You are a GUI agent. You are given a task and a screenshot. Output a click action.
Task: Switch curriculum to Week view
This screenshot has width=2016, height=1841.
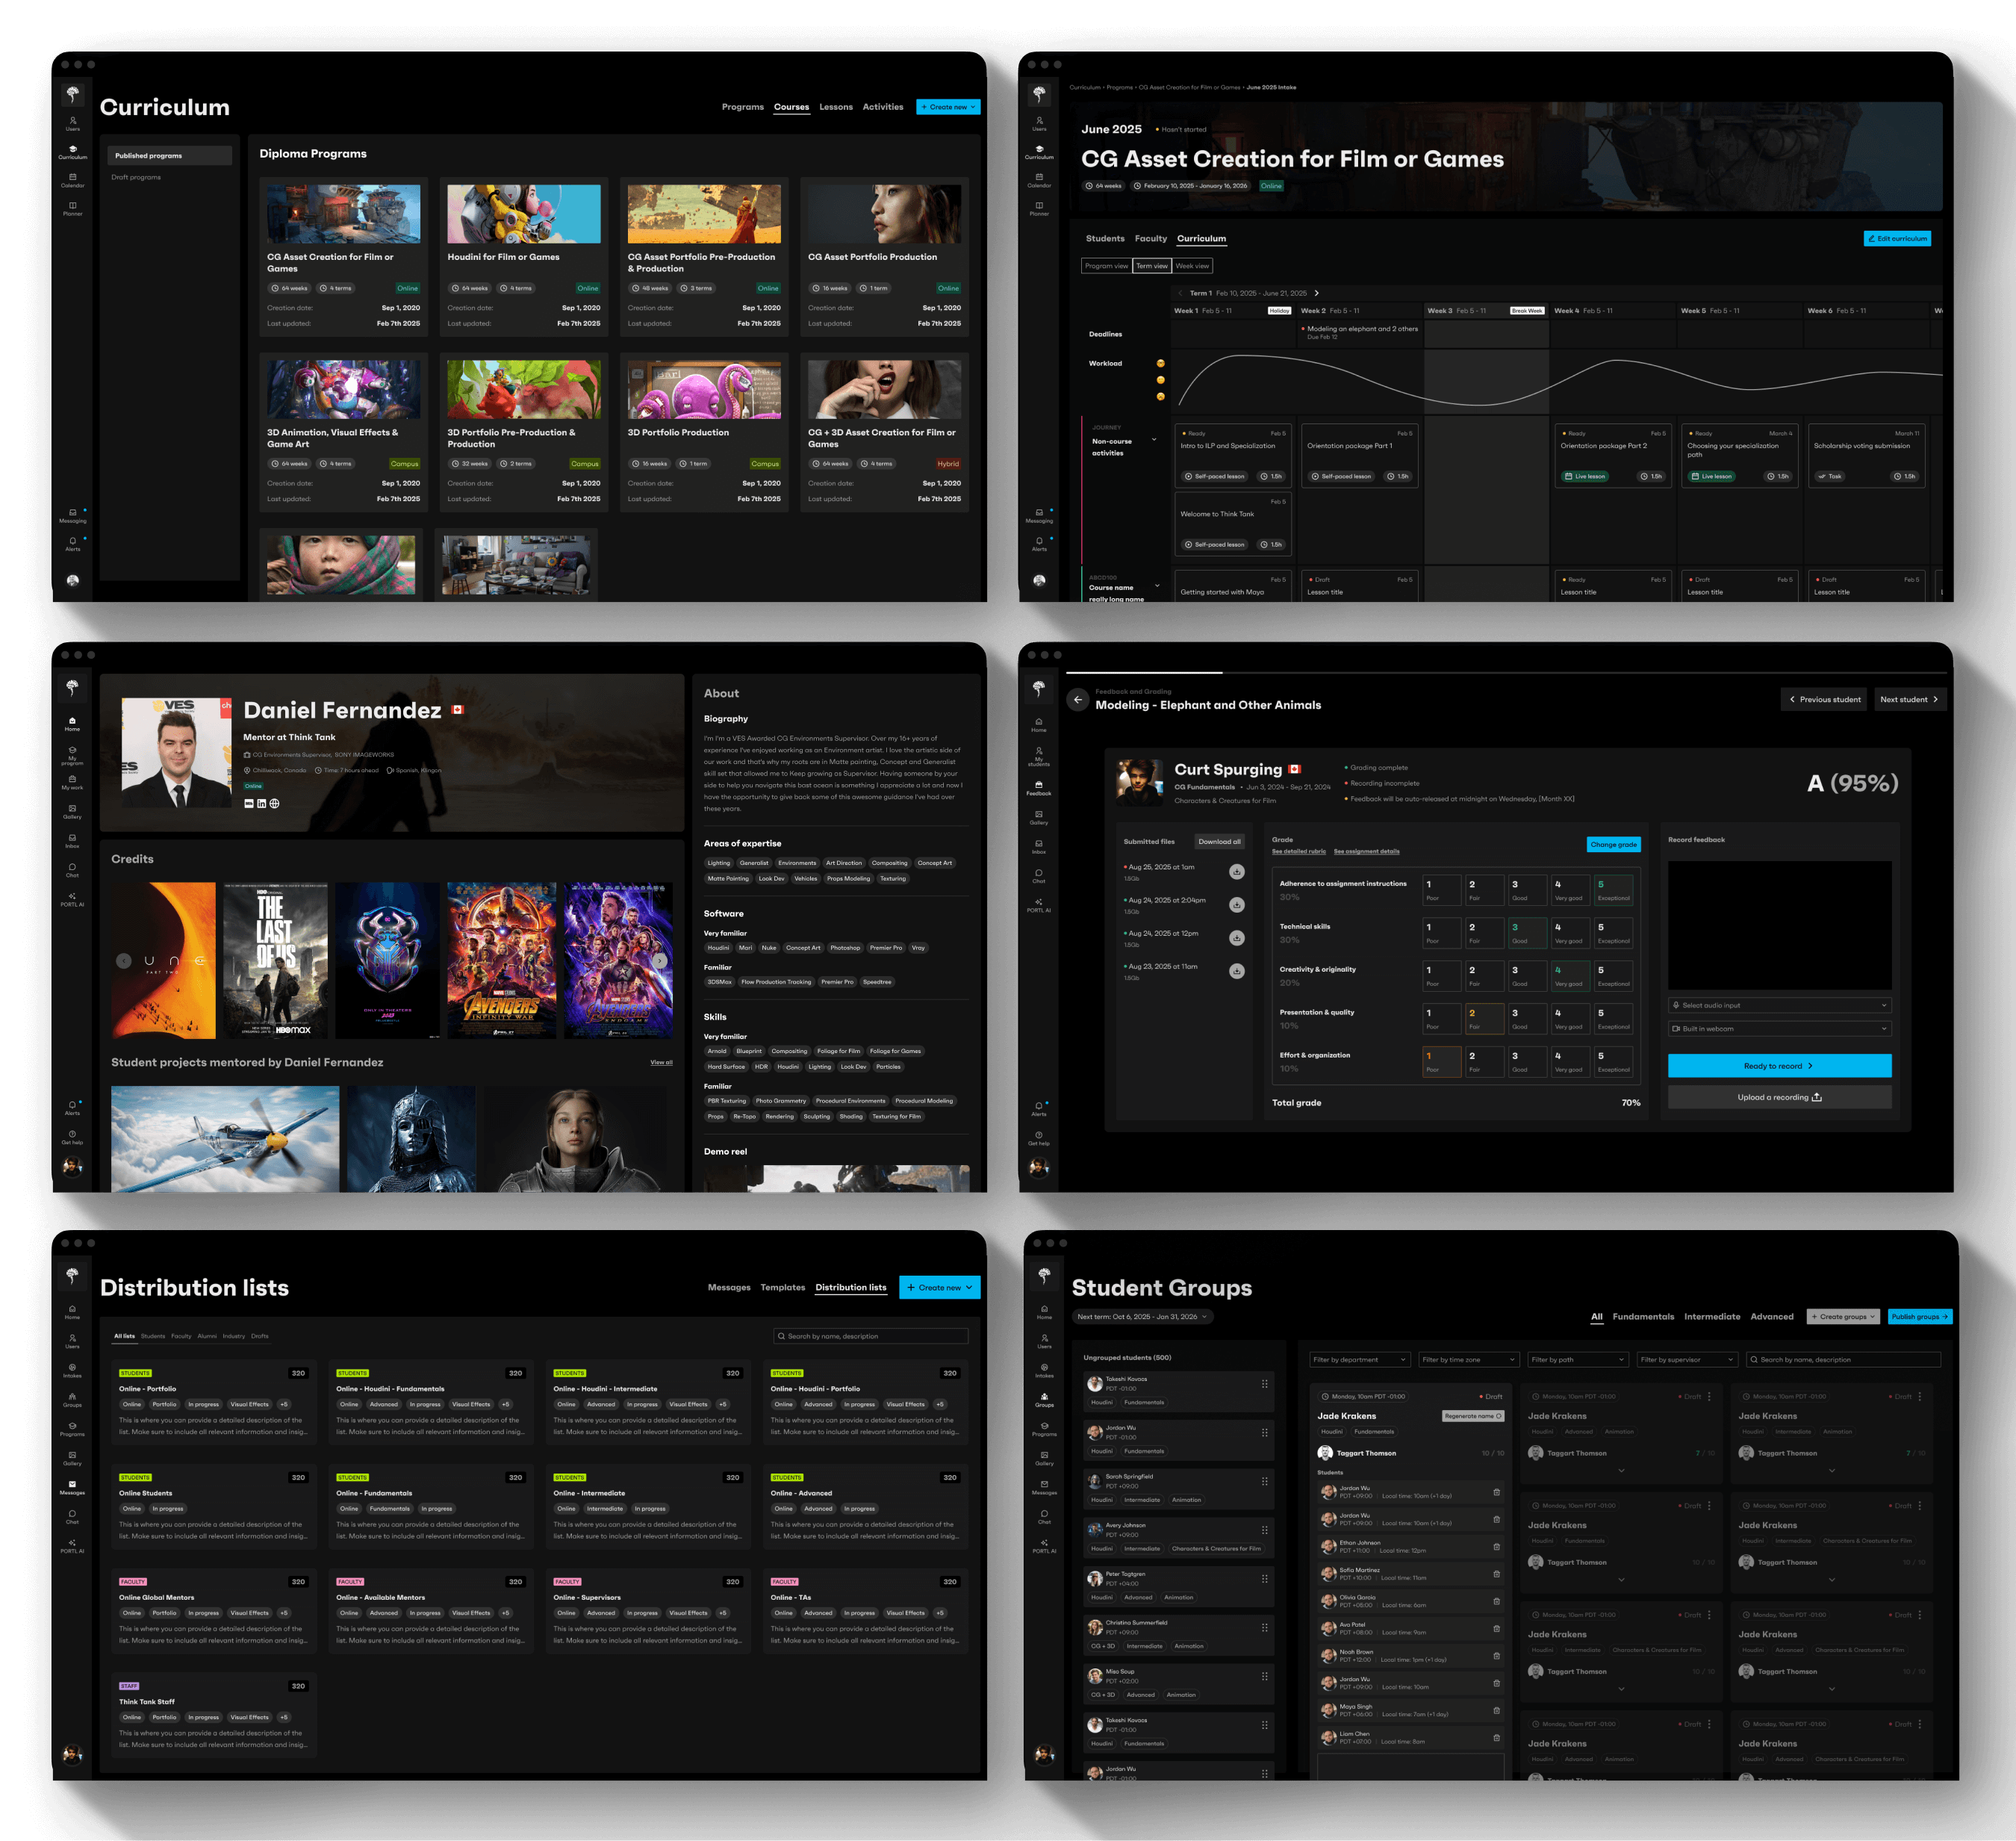coord(1192,266)
